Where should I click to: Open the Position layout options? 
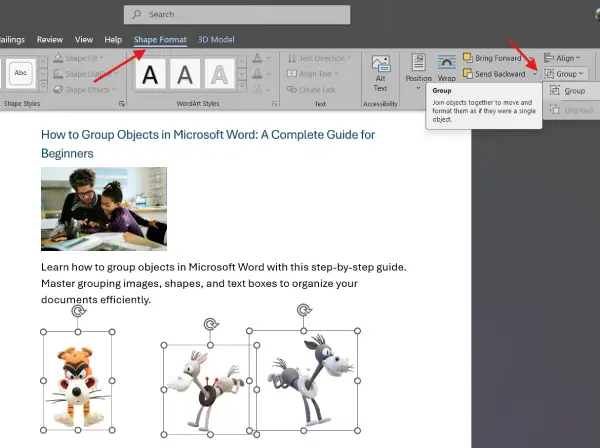(x=418, y=72)
